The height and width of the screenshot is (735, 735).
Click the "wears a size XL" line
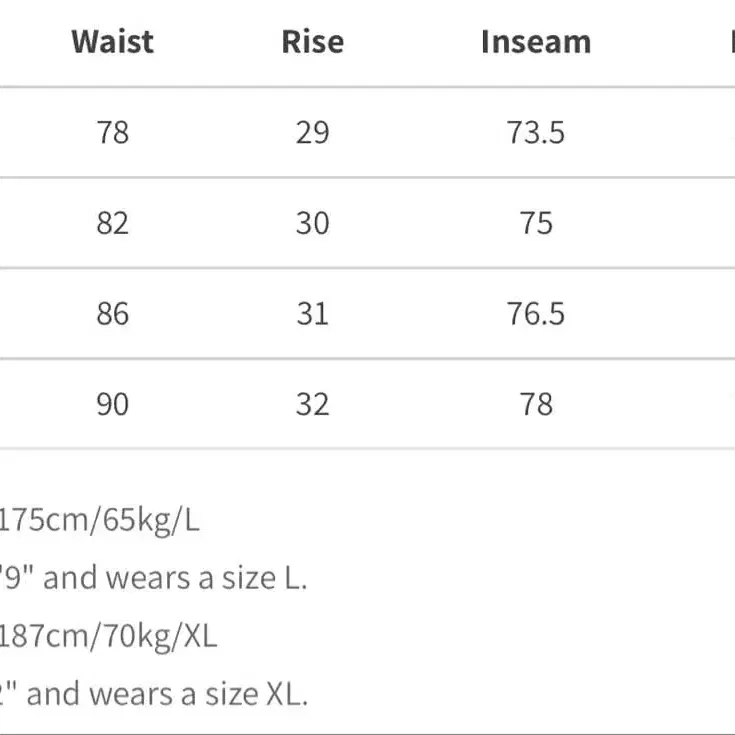pyautogui.click(x=154, y=694)
